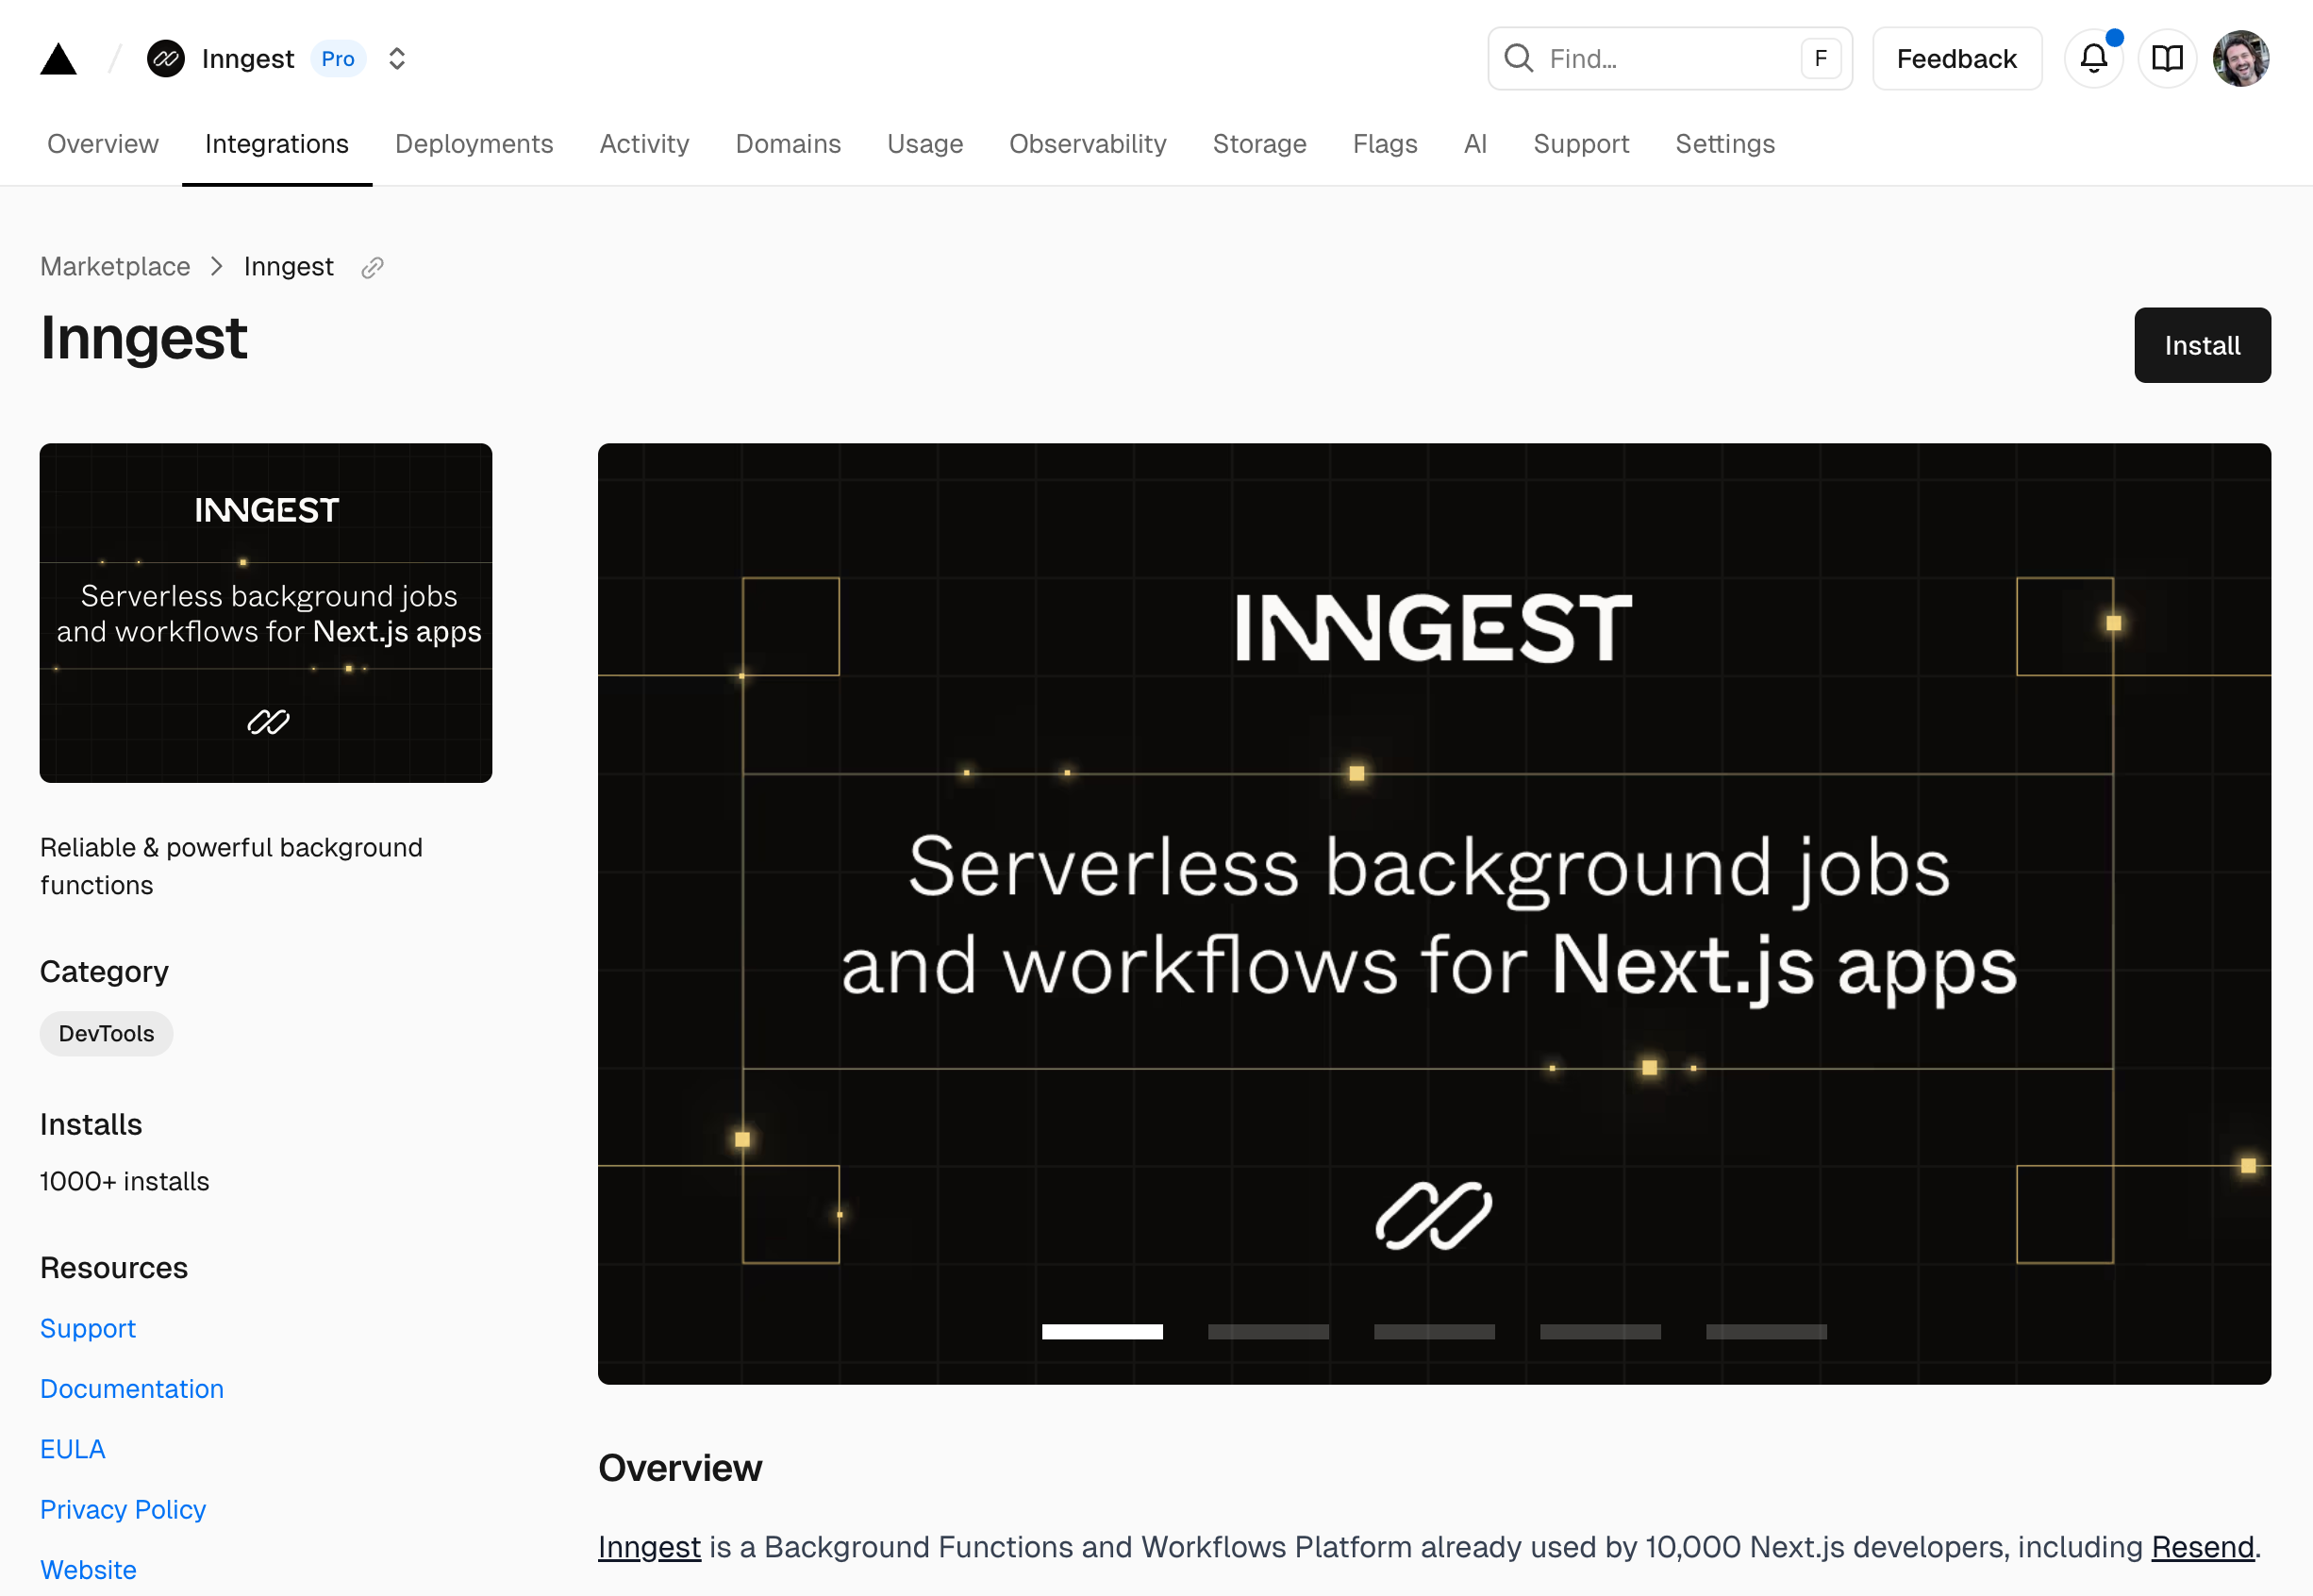The image size is (2313, 1596).
Task: Open the Documentation resource link
Action: click(132, 1388)
